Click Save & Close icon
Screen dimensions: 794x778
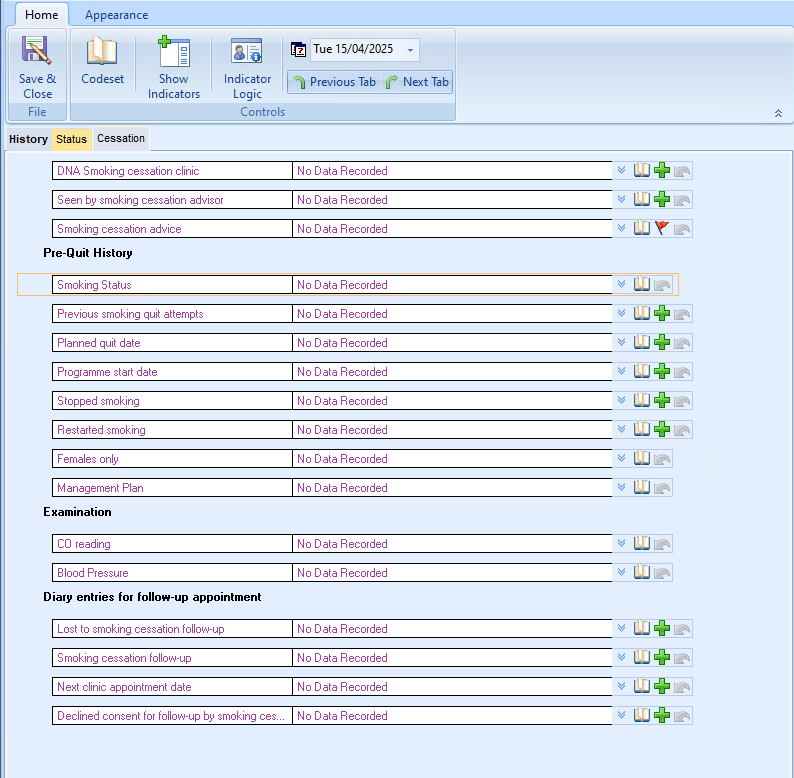36,51
